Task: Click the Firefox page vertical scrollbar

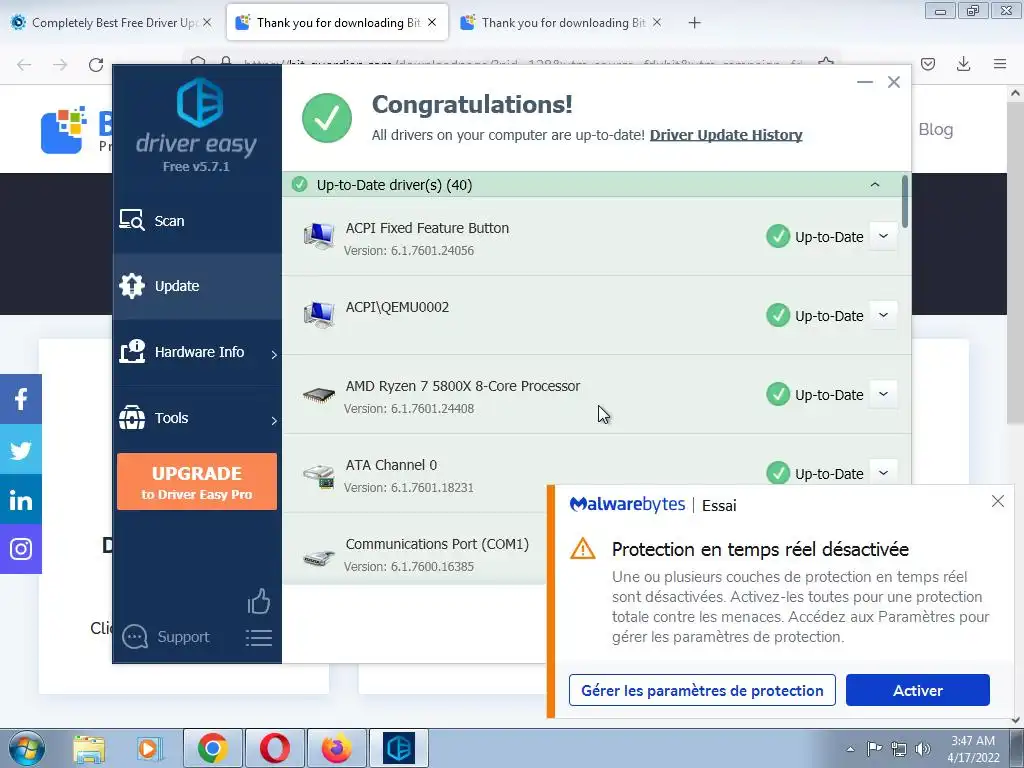Action: [x=1015, y=261]
